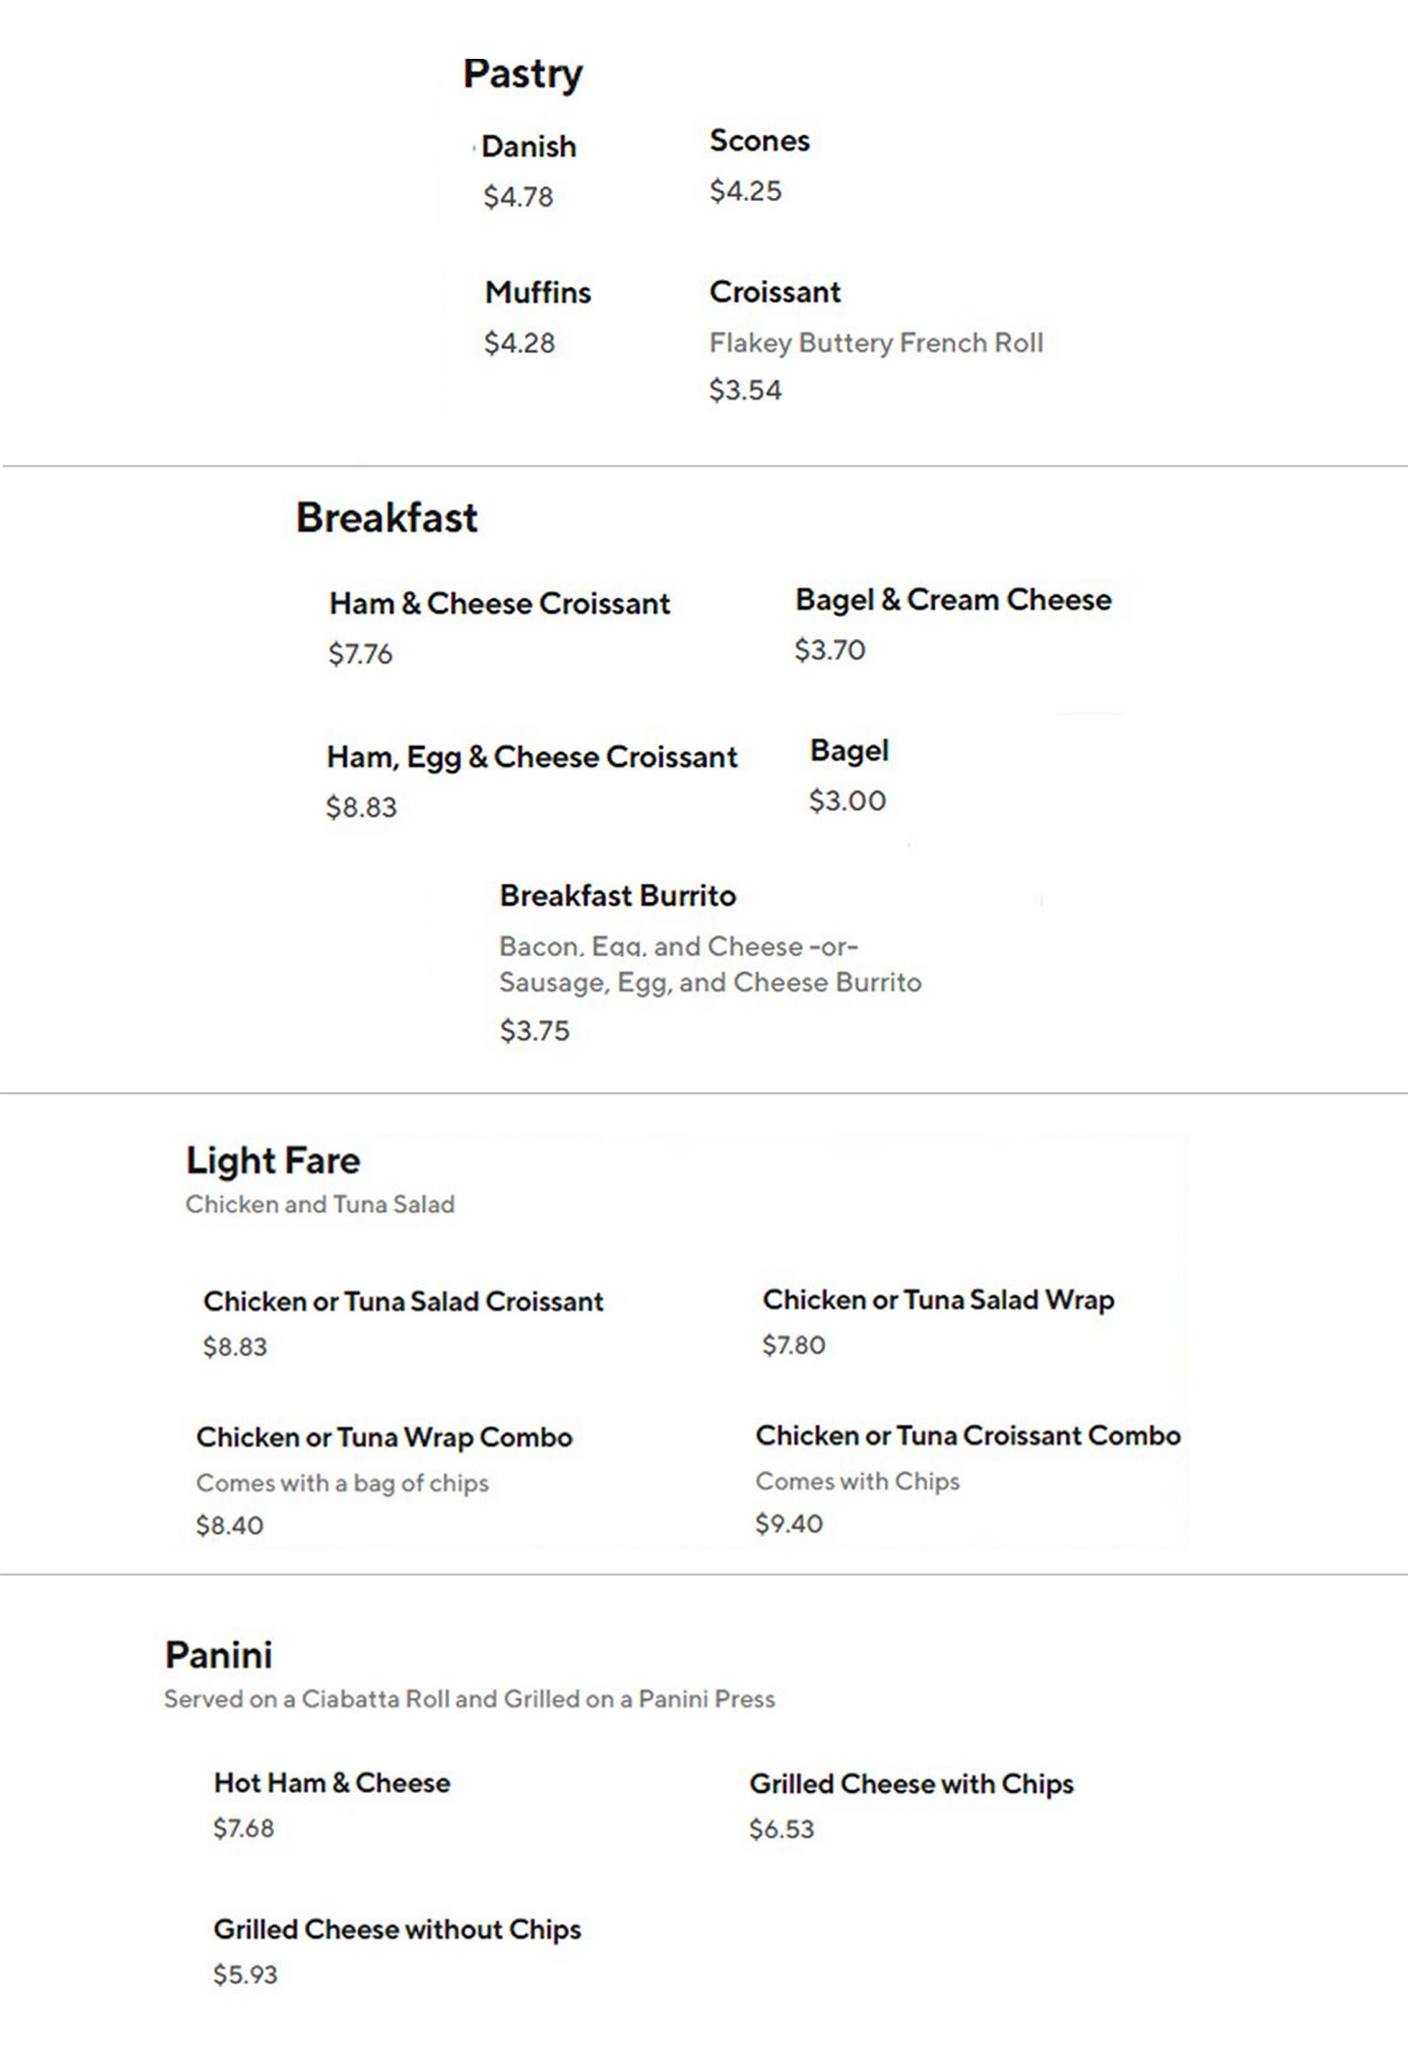Click the Scones menu item
The width and height of the screenshot is (1408, 2048).
pos(759,141)
